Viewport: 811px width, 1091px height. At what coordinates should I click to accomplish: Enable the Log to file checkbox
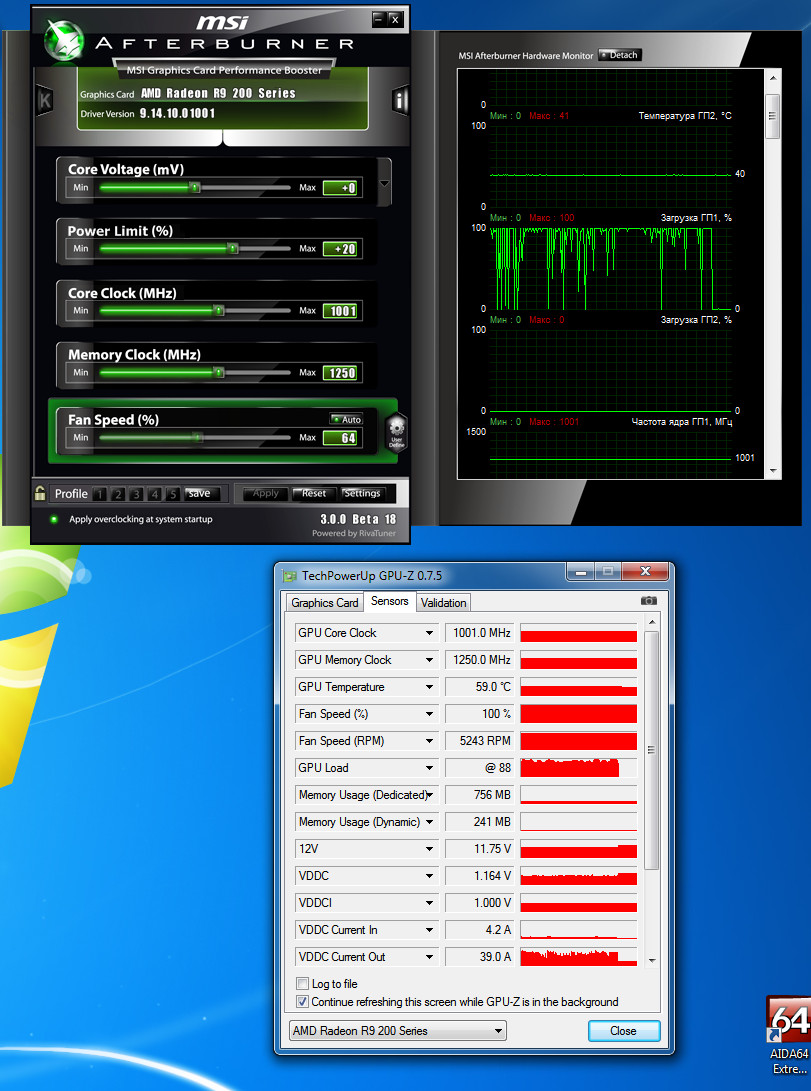(303, 984)
